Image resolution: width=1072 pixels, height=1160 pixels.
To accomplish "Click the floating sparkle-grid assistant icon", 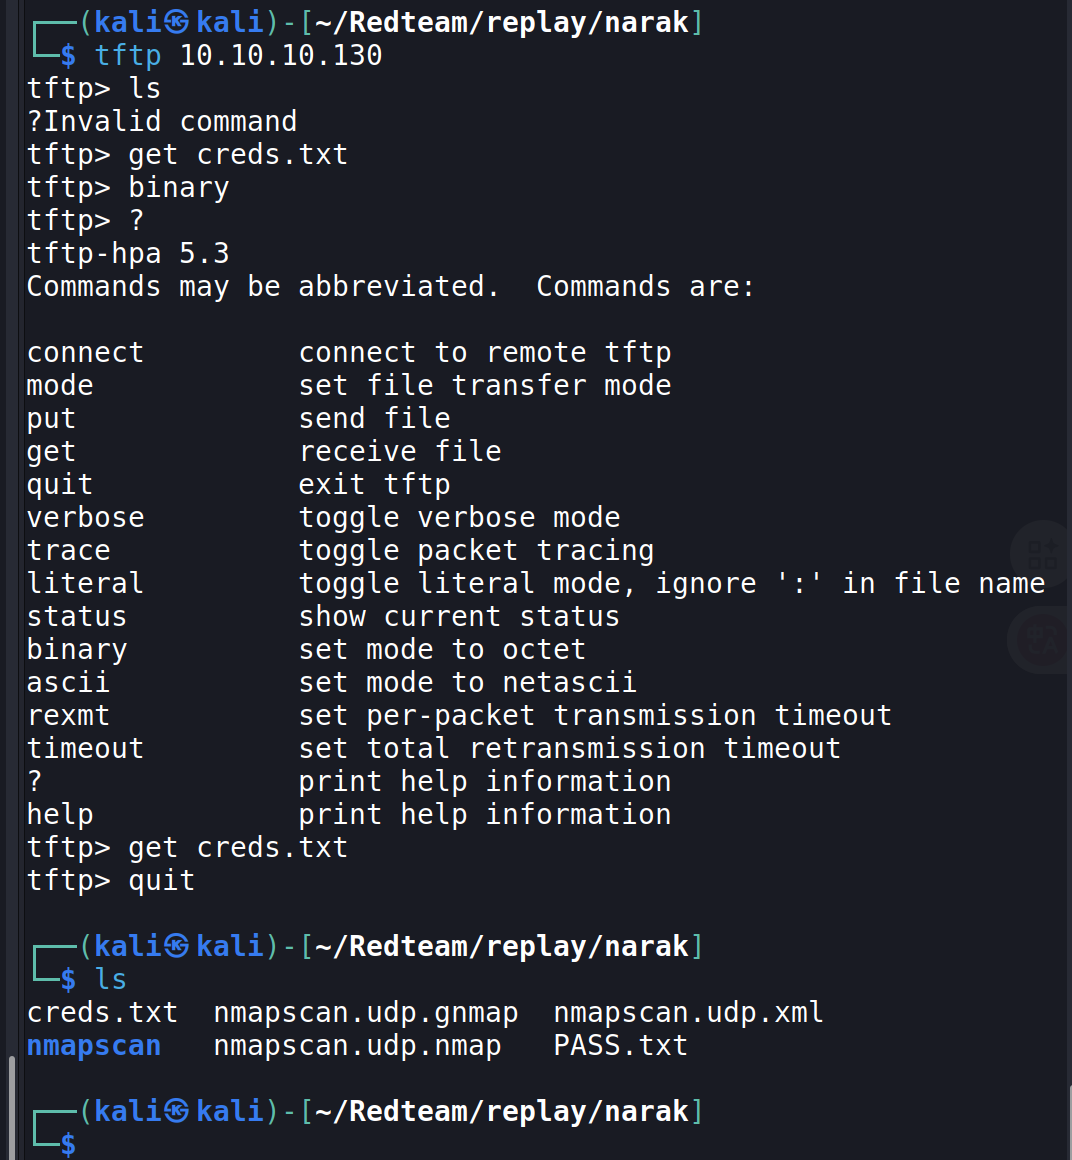I will click(x=1042, y=553).
